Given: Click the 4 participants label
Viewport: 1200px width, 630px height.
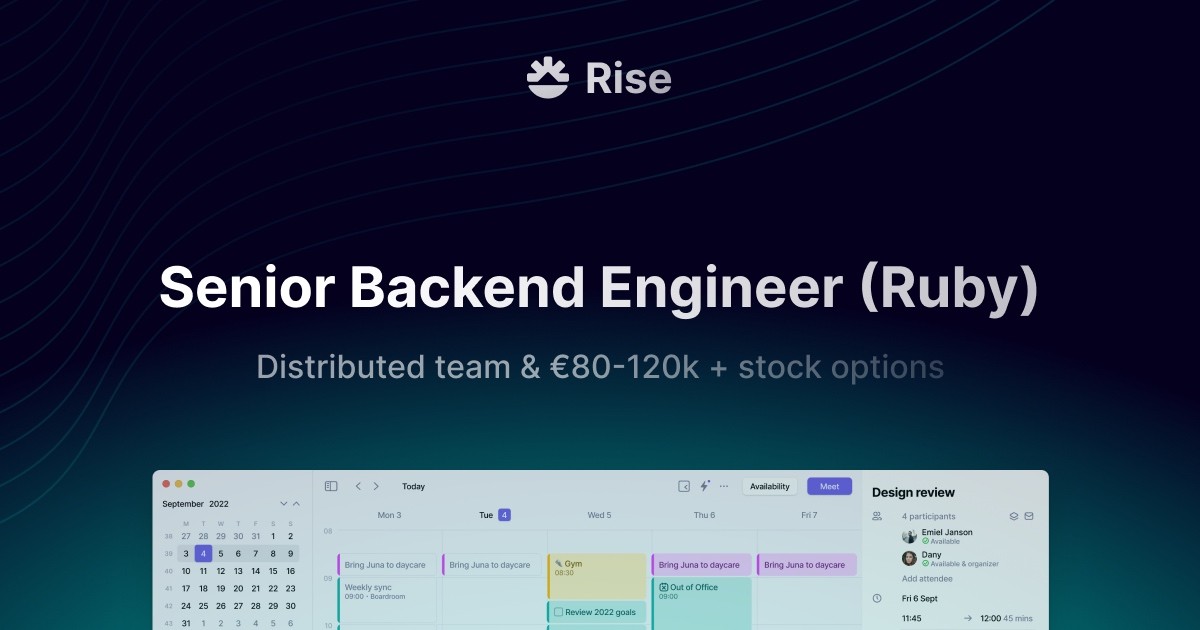Looking at the screenshot, I should (929, 516).
